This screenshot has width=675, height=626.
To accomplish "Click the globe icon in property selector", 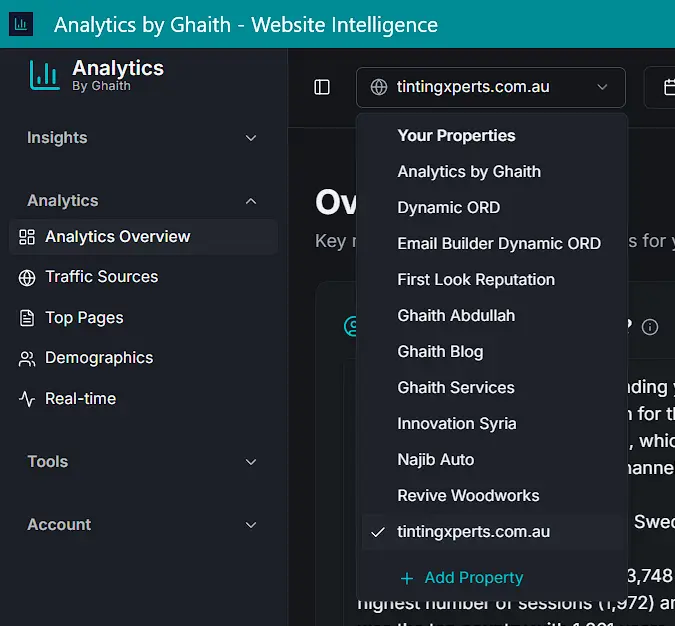I will [379, 87].
